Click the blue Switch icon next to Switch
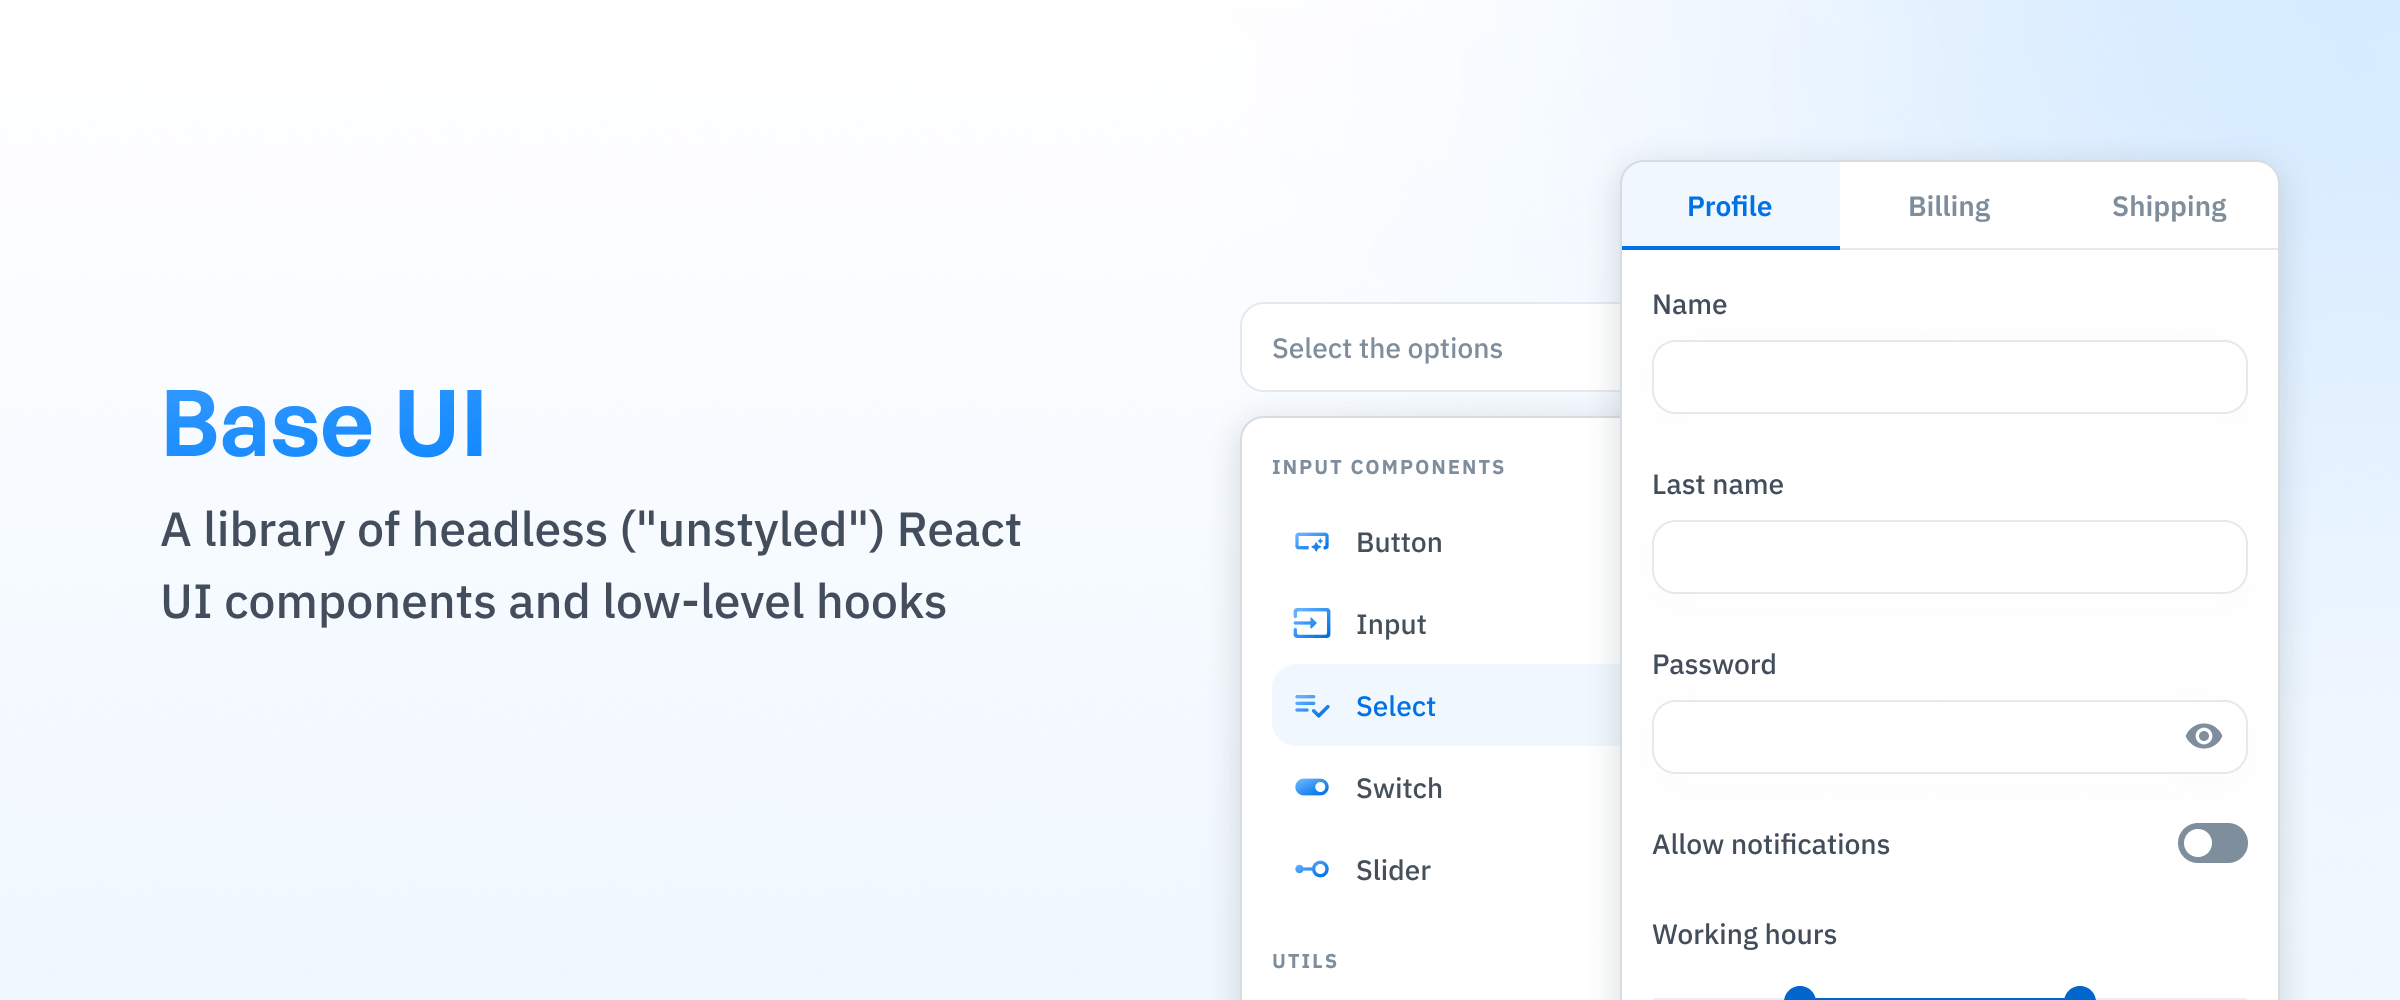The height and width of the screenshot is (1000, 2400). (x=1311, y=787)
